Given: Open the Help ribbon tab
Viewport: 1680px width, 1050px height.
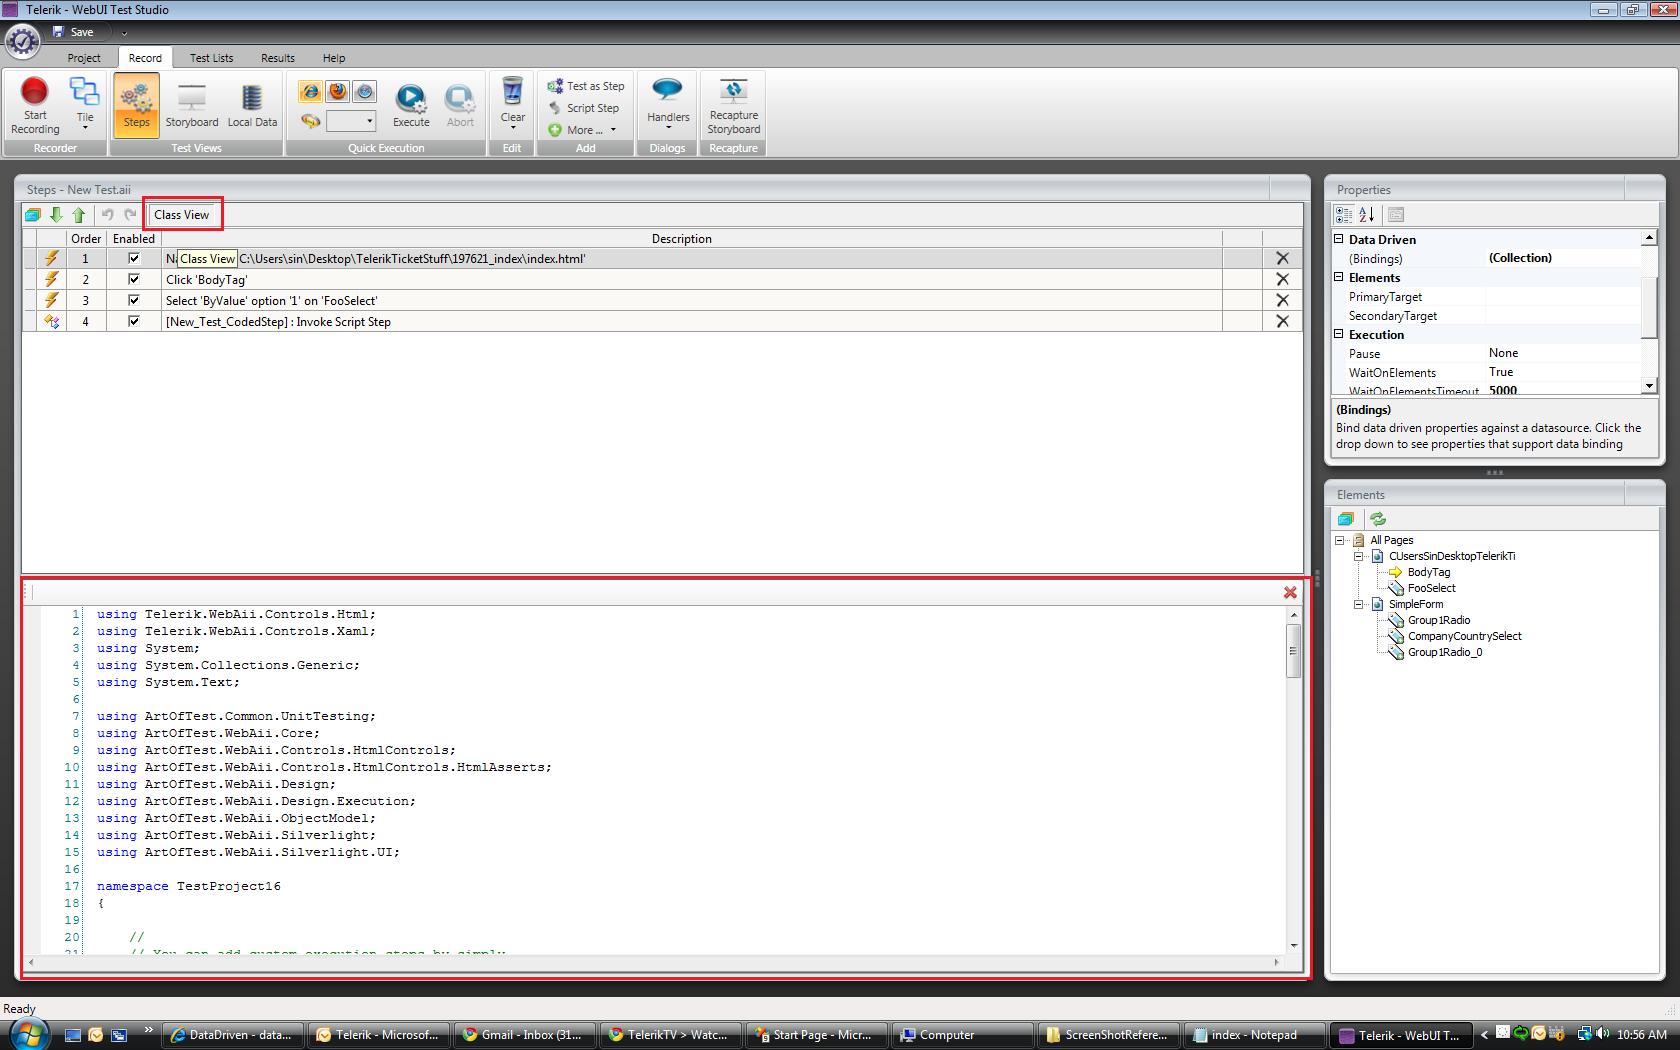Looking at the screenshot, I should point(334,58).
